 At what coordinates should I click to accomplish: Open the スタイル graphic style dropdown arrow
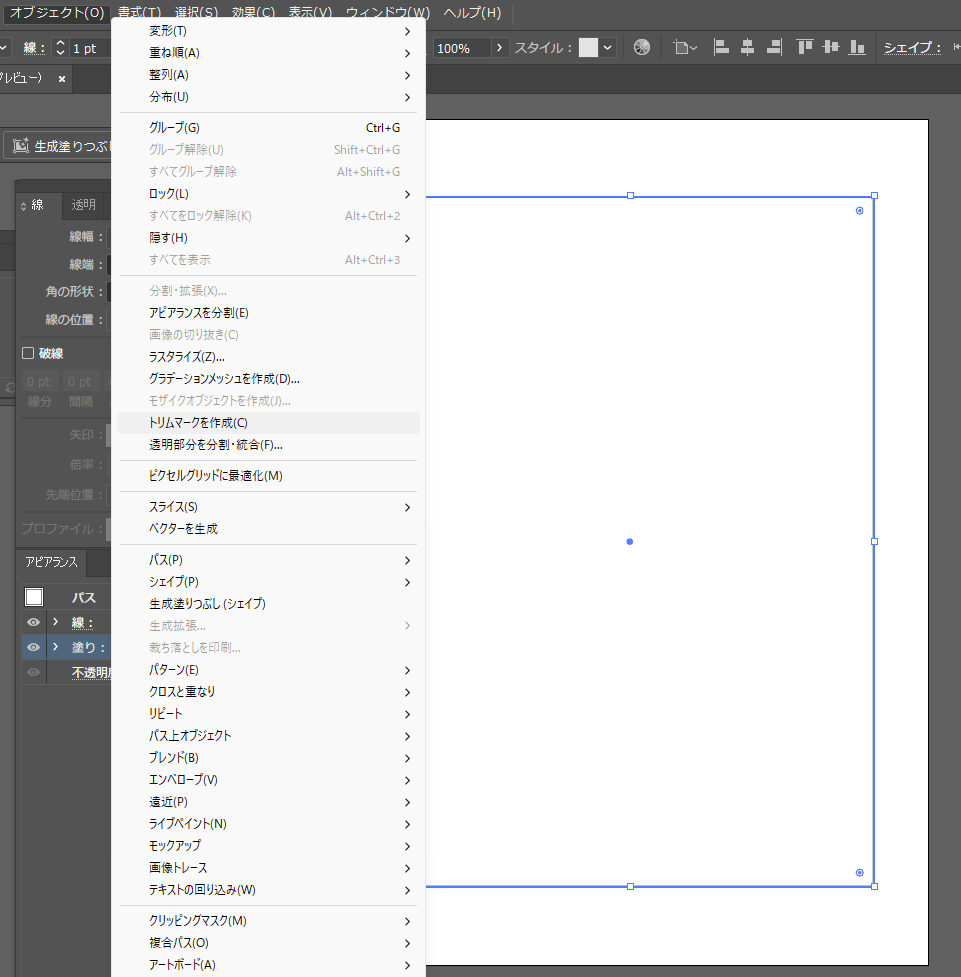point(607,47)
